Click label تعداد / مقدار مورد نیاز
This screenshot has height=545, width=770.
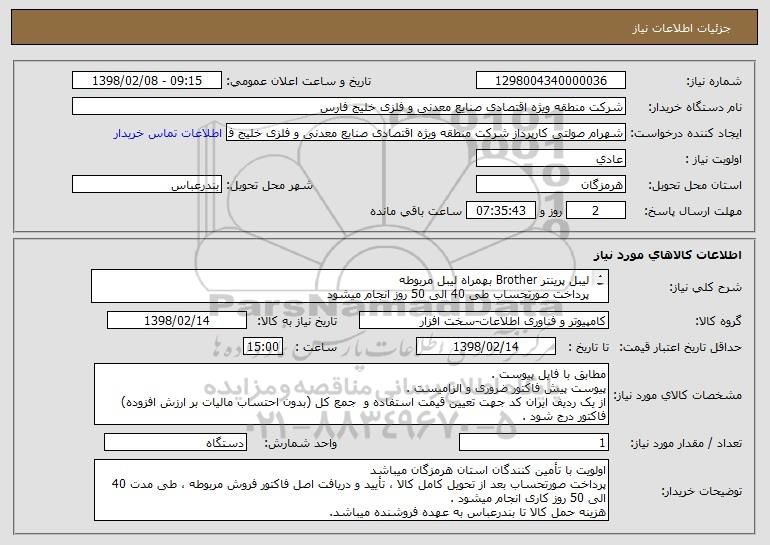click(x=686, y=443)
